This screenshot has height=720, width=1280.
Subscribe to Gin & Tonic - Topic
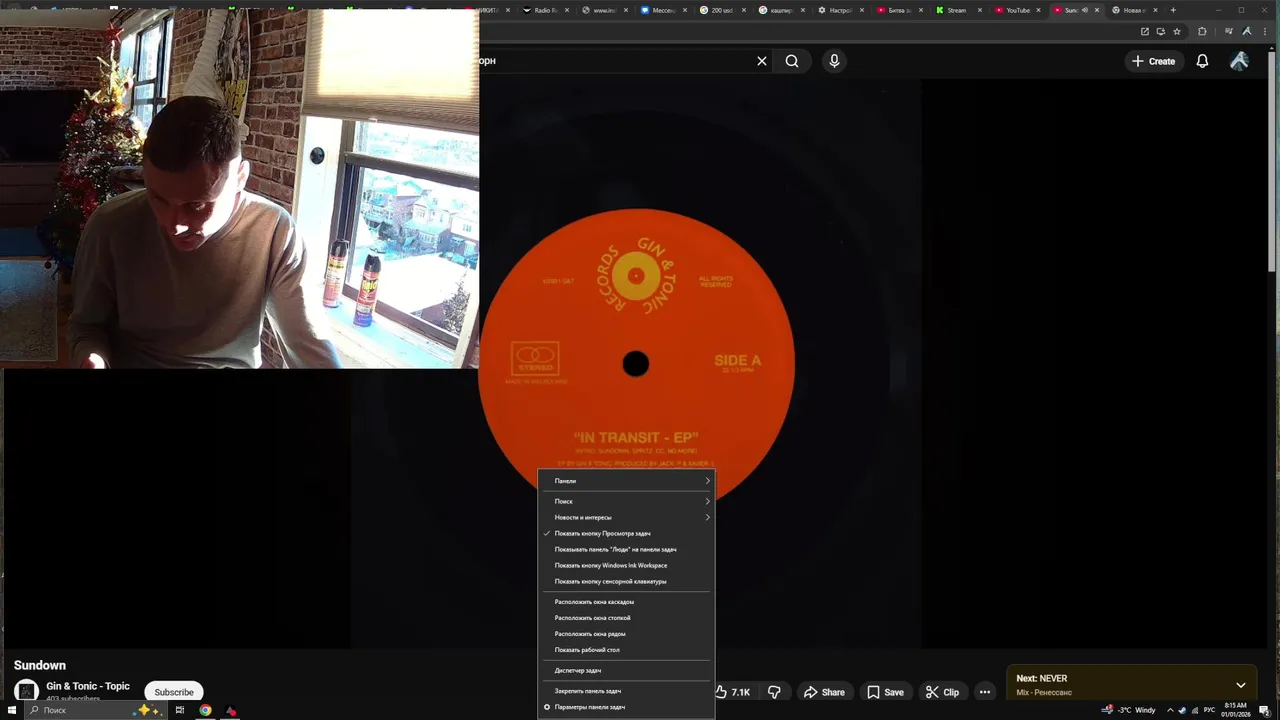click(x=174, y=692)
